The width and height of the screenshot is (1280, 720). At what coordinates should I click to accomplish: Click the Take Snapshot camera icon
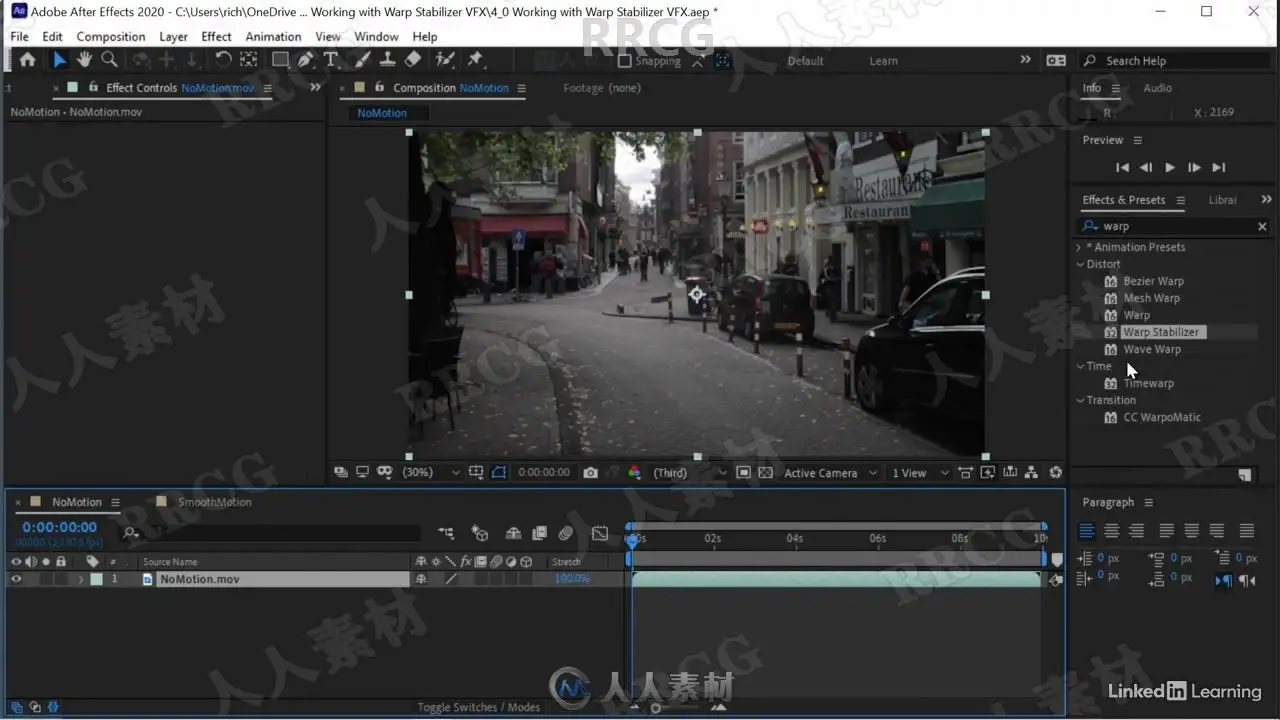(x=591, y=473)
